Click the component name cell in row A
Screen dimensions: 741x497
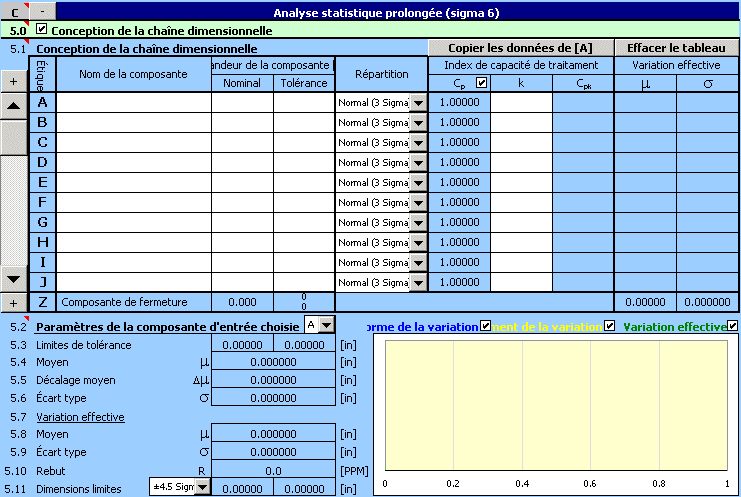point(134,103)
